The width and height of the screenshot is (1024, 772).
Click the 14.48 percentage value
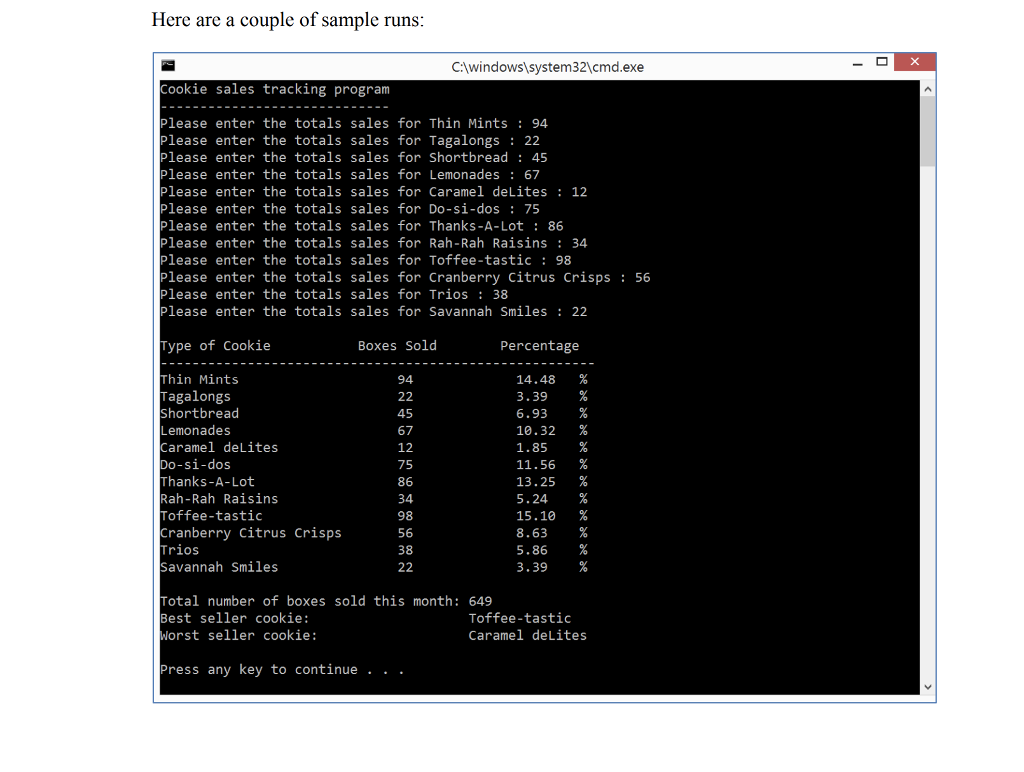point(536,379)
